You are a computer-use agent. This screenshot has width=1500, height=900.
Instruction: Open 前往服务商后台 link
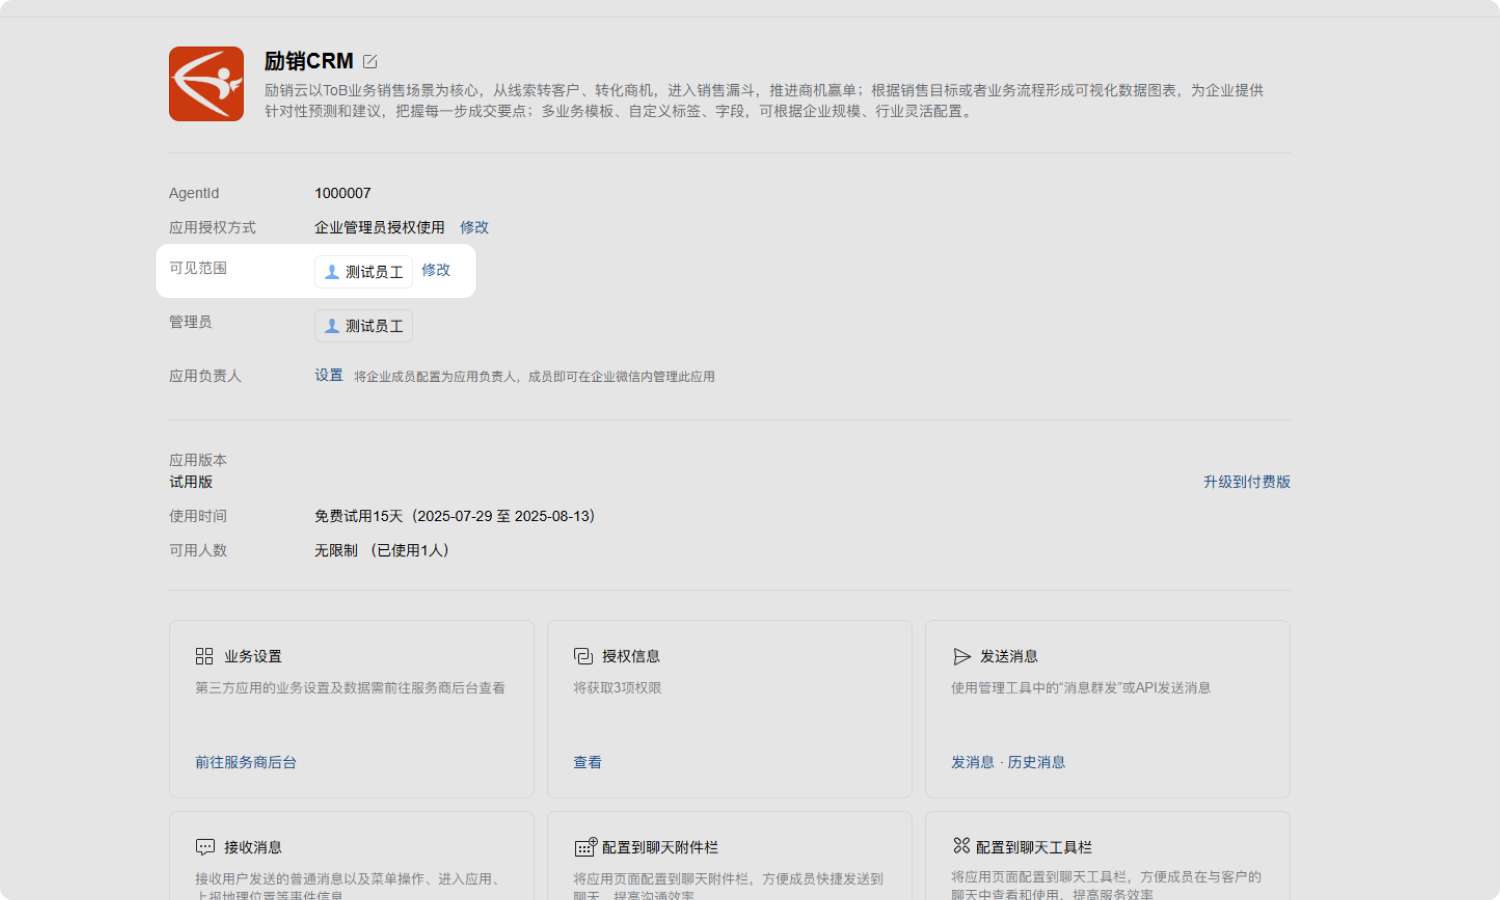click(246, 762)
